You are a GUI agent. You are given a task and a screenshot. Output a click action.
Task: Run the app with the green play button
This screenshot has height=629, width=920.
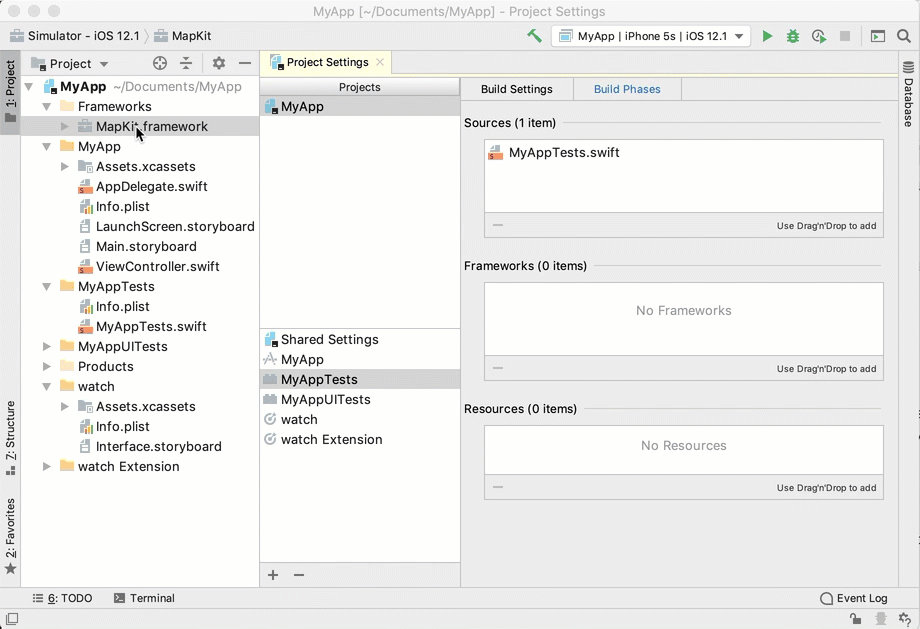(x=767, y=36)
